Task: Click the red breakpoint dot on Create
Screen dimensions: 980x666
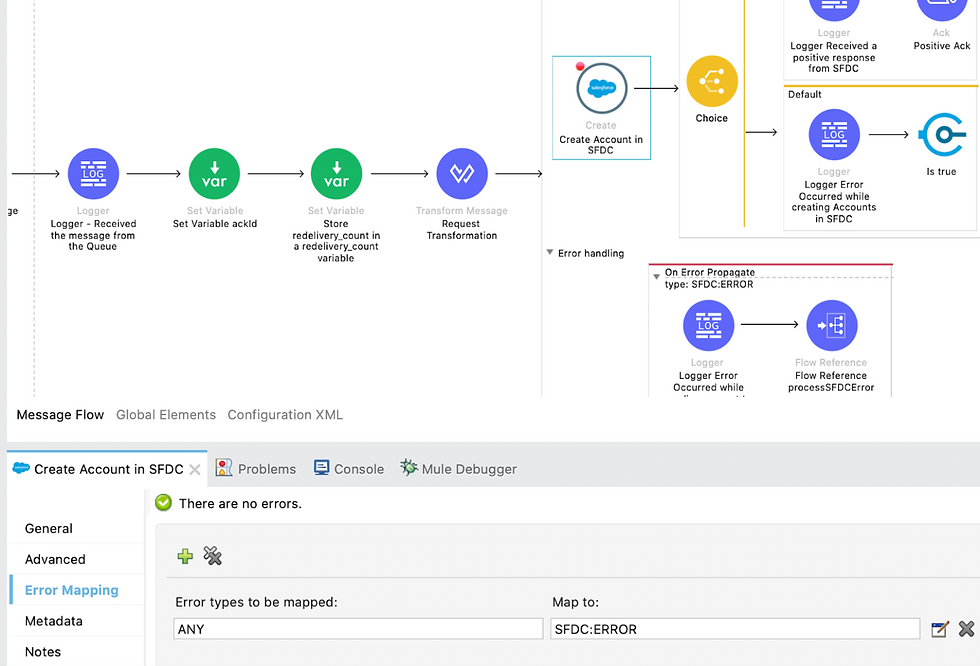Action: pos(580,66)
